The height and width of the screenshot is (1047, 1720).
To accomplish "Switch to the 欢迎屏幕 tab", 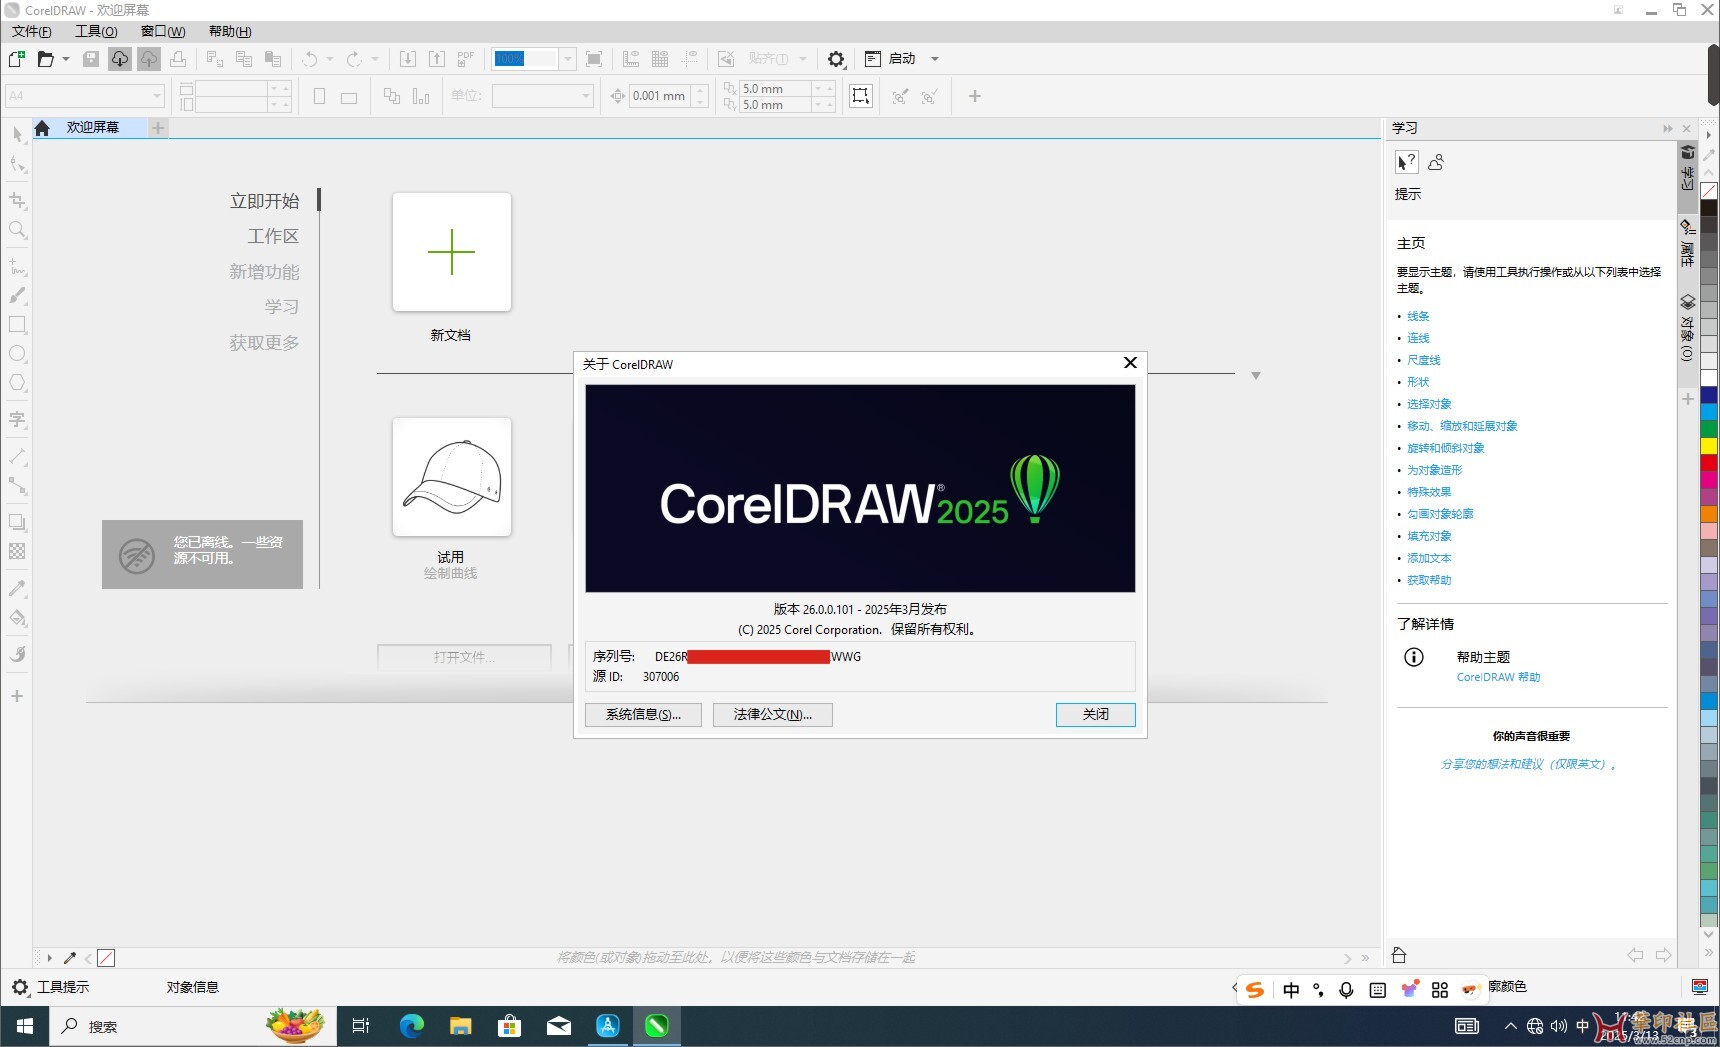I will (93, 127).
